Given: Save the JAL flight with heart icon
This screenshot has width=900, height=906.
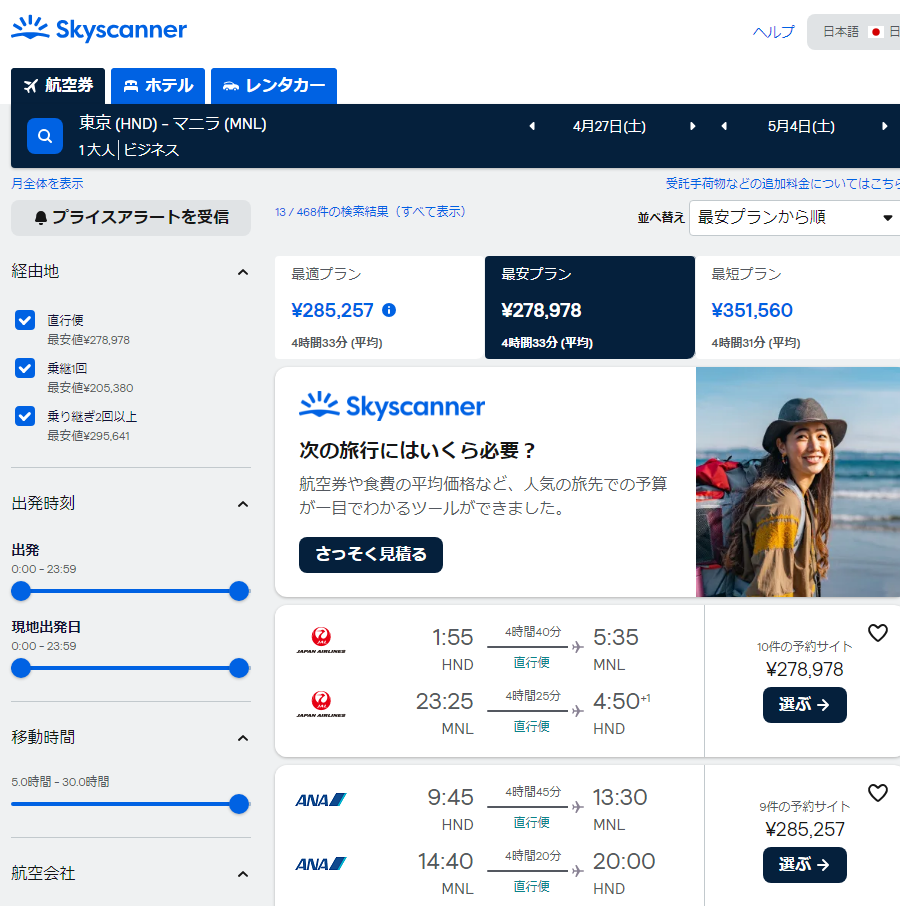Looking at the screenshot, I should tap(877, 633).
